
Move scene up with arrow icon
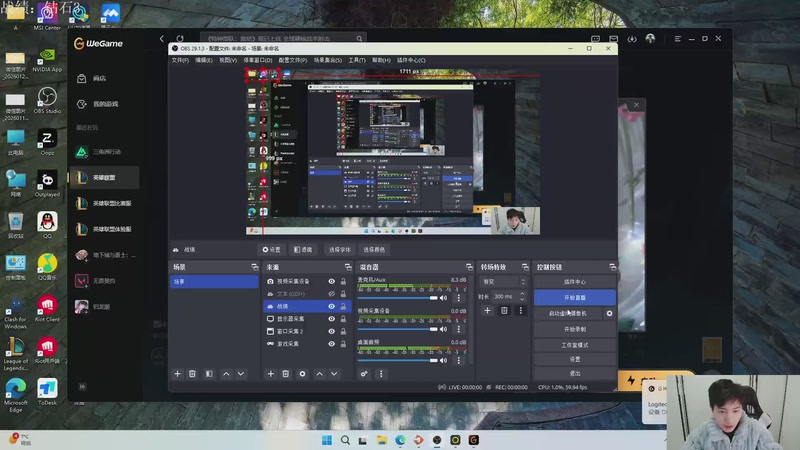(226, 374)
